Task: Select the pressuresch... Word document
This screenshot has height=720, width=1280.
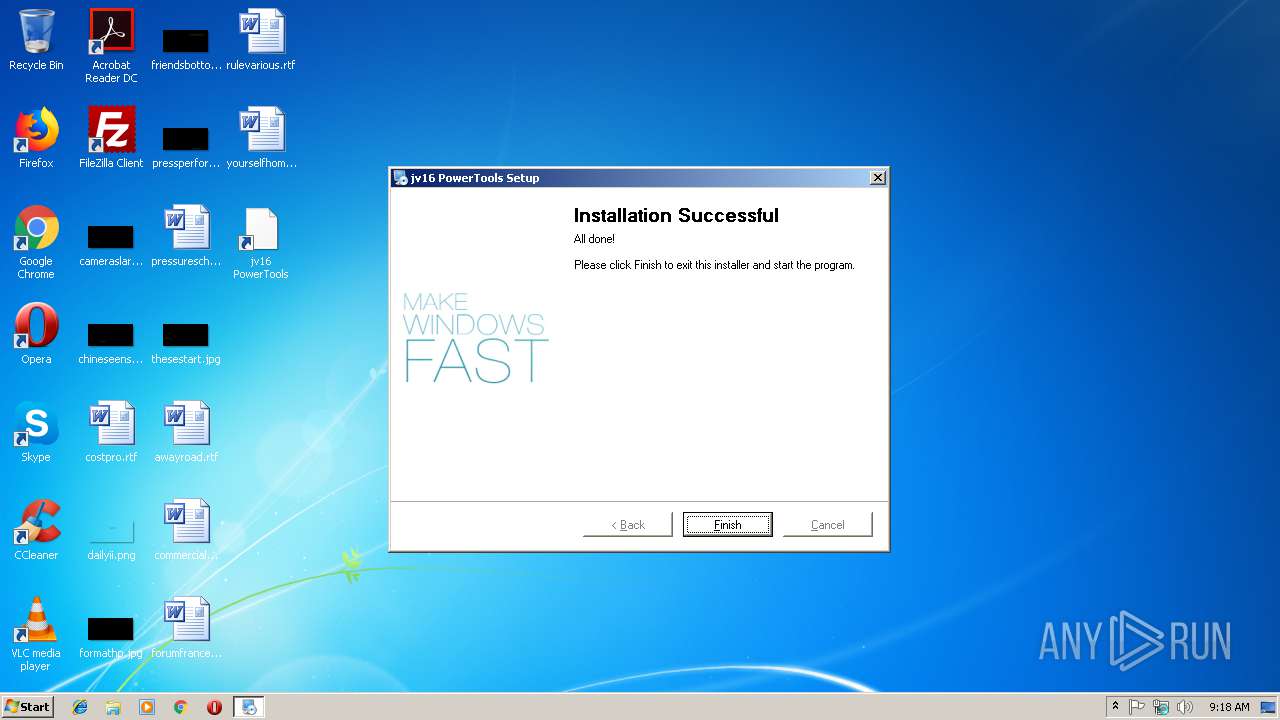Action: pyautogui.click(x=186, y=236)
